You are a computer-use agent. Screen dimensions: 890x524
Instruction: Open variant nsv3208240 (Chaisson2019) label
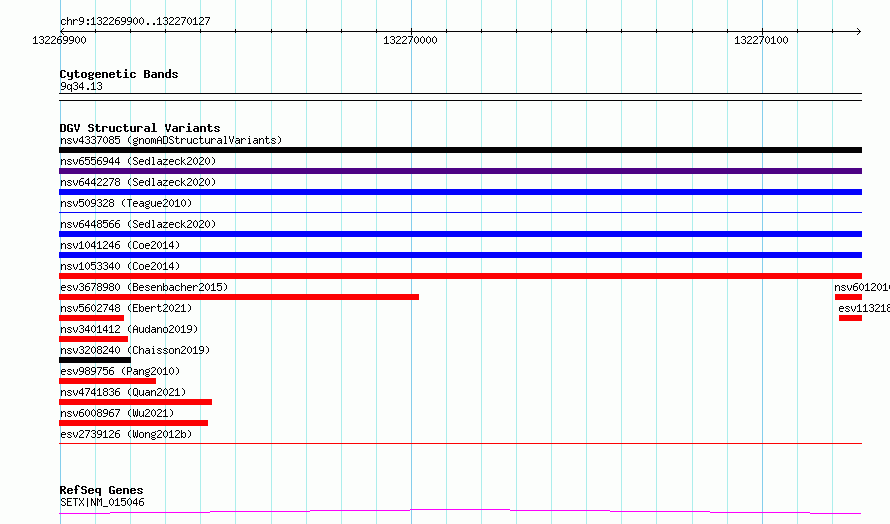[135, 350]
